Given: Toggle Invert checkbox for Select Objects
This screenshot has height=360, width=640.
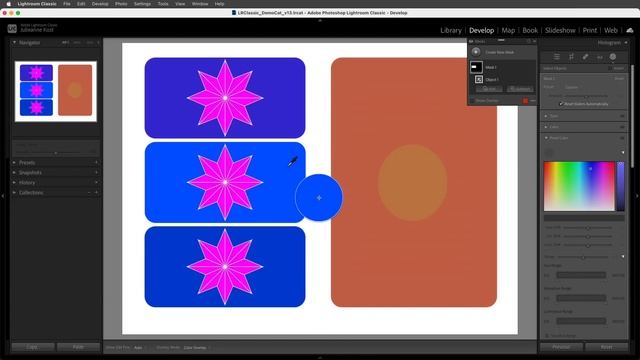Looking at the screenshot, I should click(x=610, y=68).
